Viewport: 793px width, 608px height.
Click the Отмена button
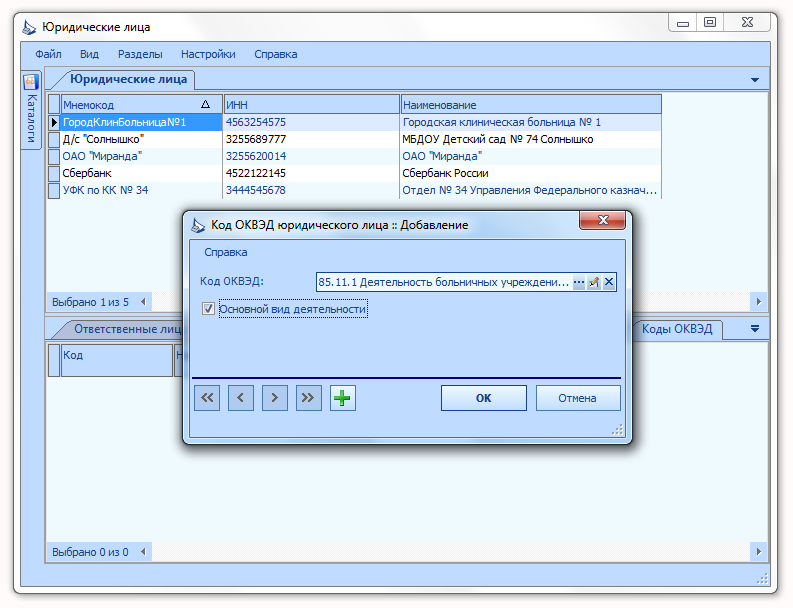[578, 398]
